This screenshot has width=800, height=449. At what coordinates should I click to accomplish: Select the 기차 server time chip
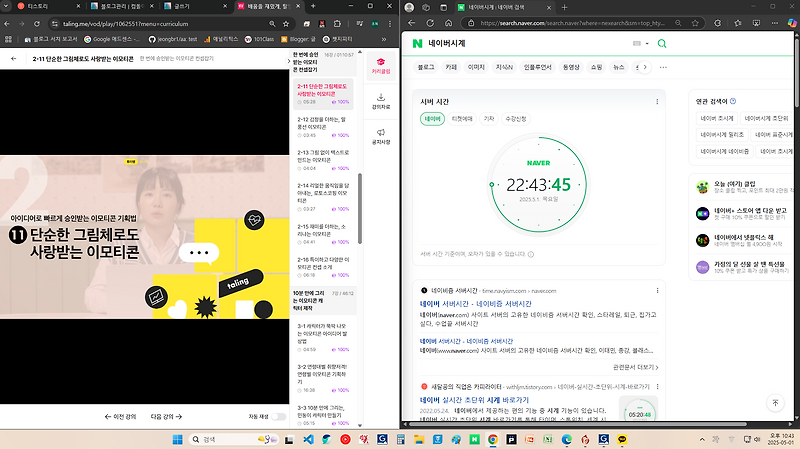489,119
